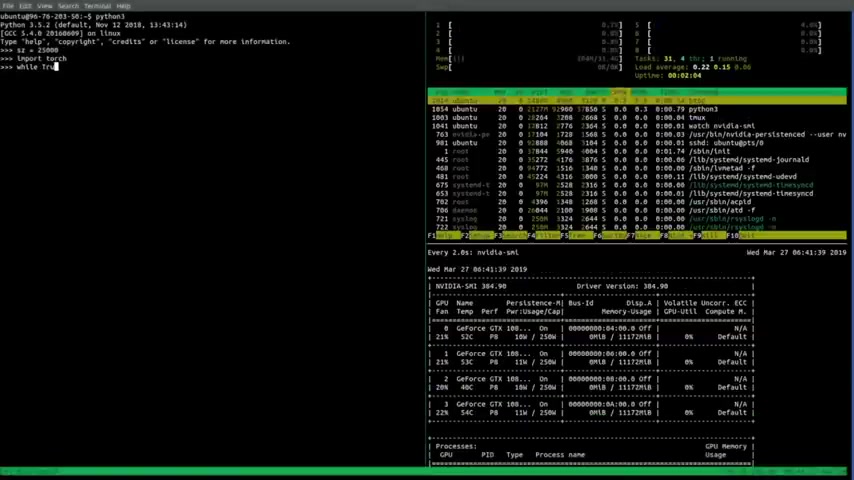This screenshot has width=854, height=480.
Task: Click 'Driver Version: 384.90' text
Action: [622, 286]
